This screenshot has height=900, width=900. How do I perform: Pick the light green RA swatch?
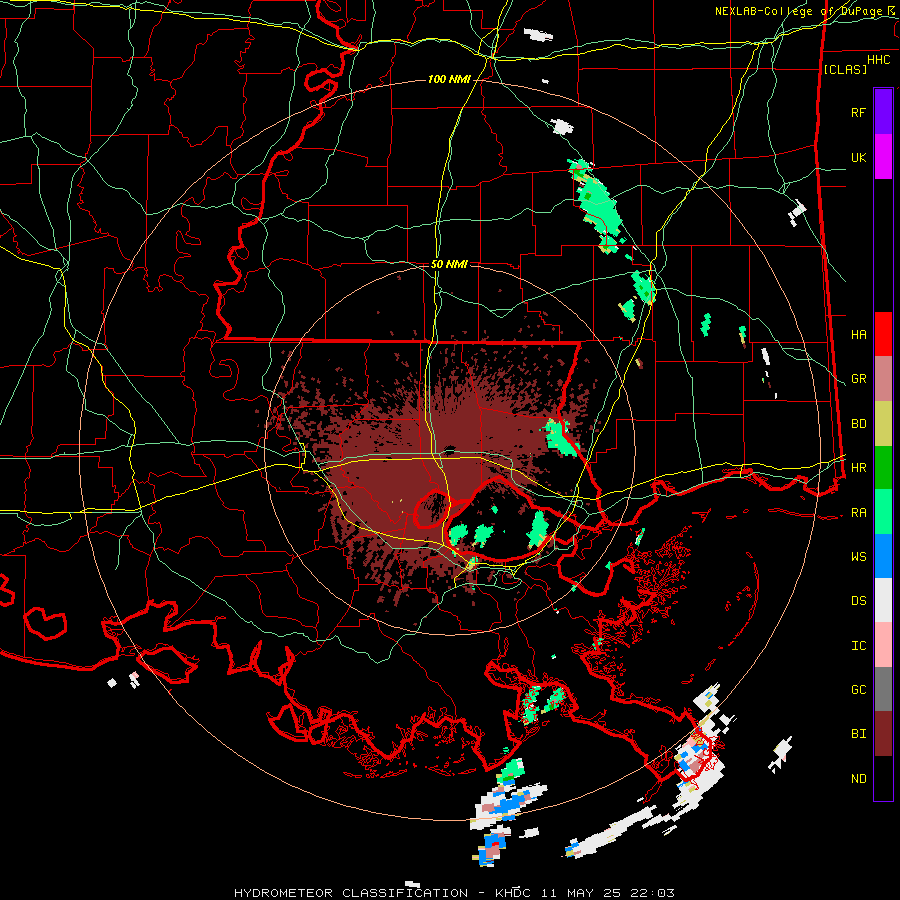click(x=883, y=512)
